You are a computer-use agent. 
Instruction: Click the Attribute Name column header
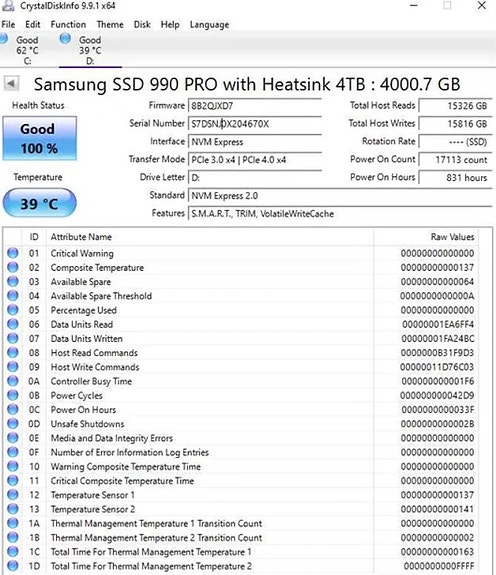click(210, 237)
